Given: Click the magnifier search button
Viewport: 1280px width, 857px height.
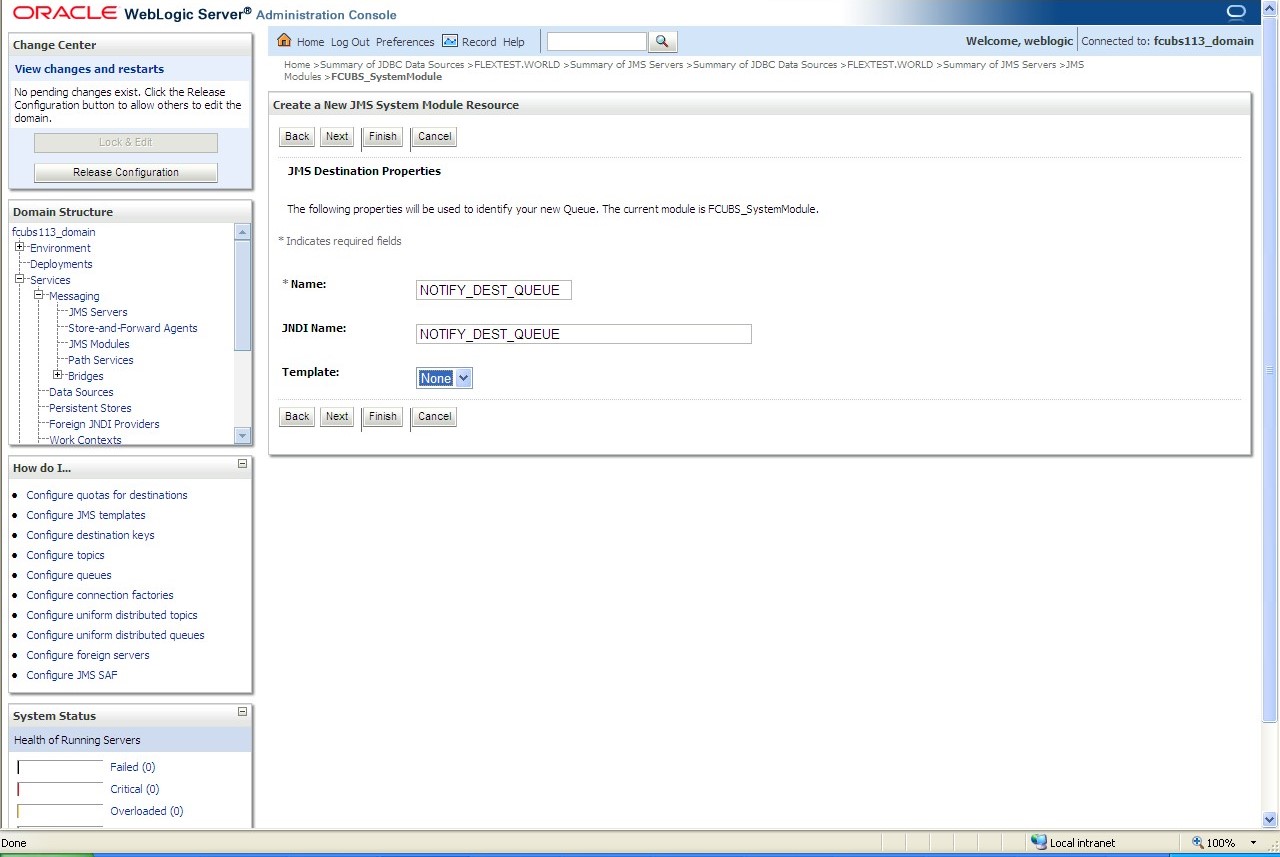Looking at the screenshot, I should (x=663, y=42).
